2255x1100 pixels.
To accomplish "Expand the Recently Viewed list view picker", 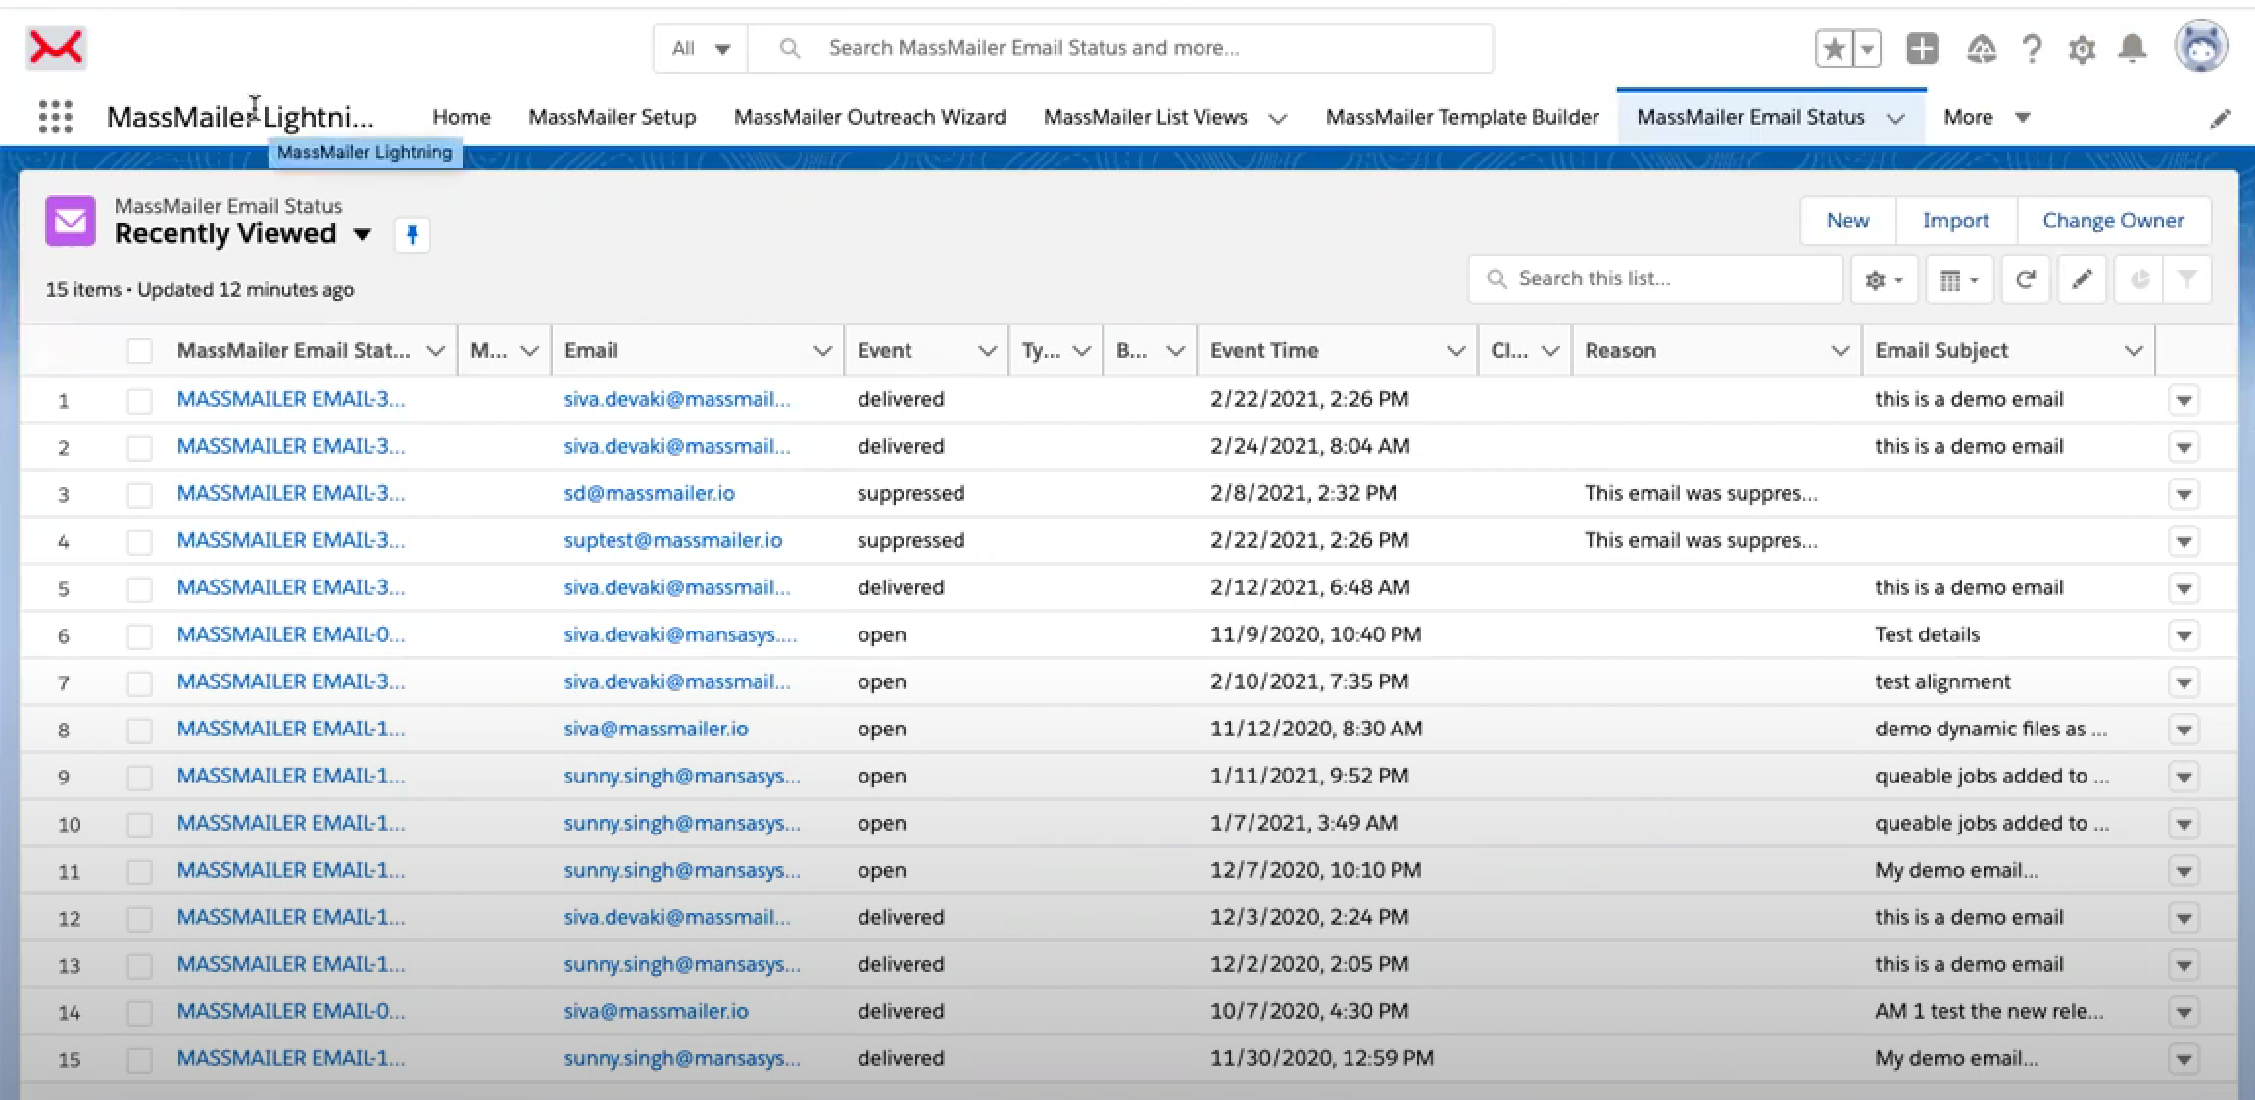I will coord(362,234).
